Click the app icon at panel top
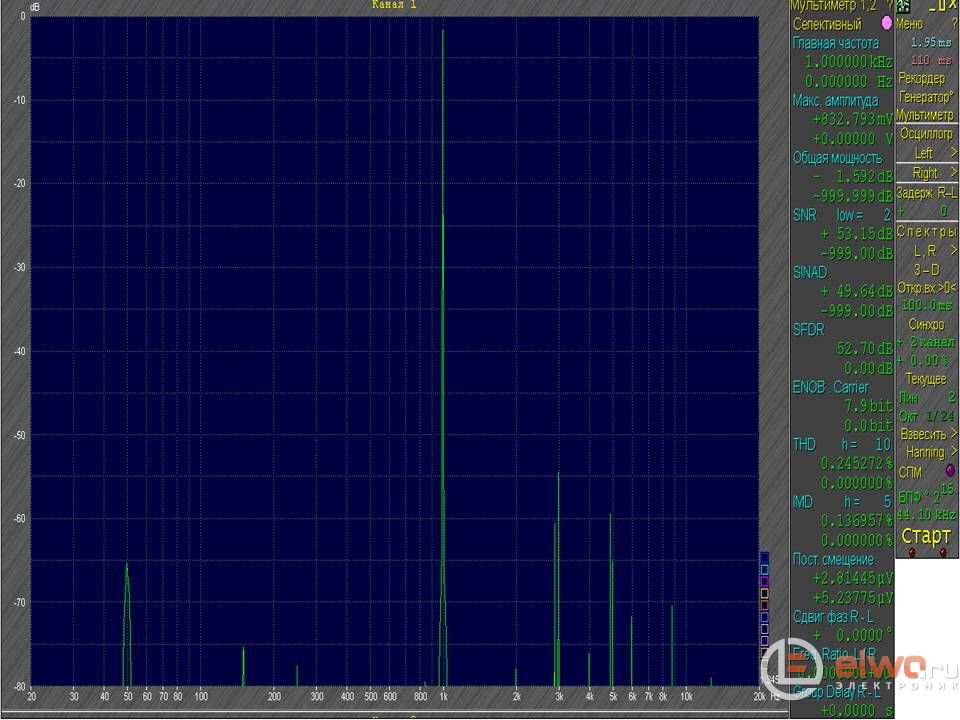The image size is (960, 720). (x=903, y=6)
